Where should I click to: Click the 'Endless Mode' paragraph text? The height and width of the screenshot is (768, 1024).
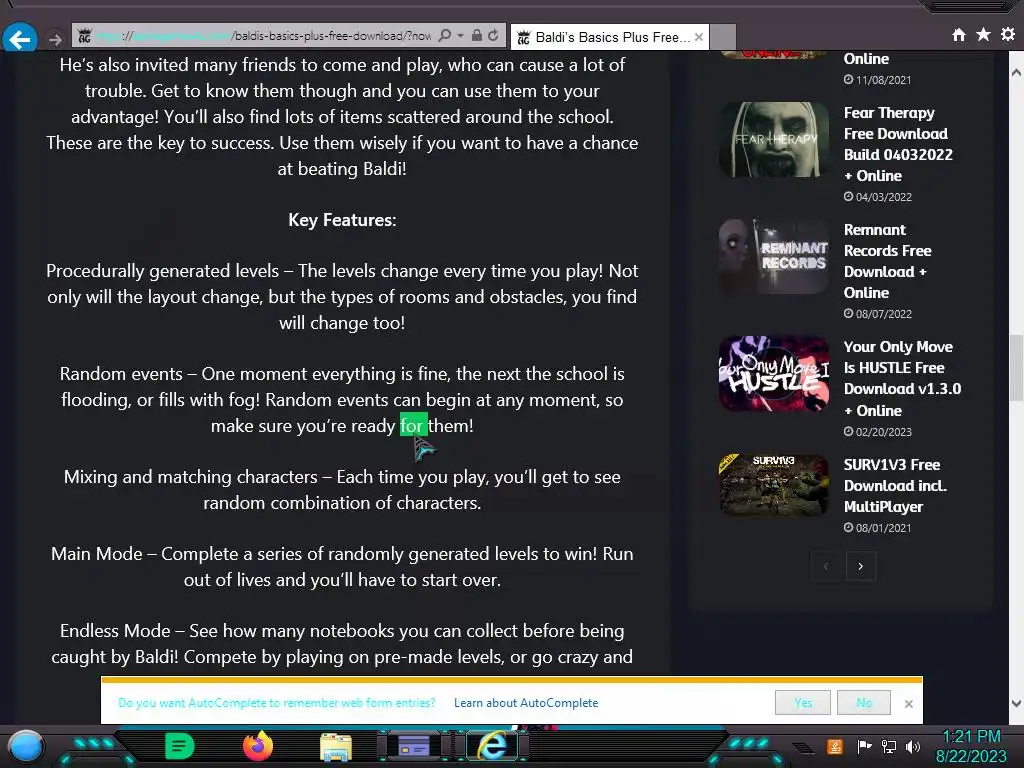point(342,643)
